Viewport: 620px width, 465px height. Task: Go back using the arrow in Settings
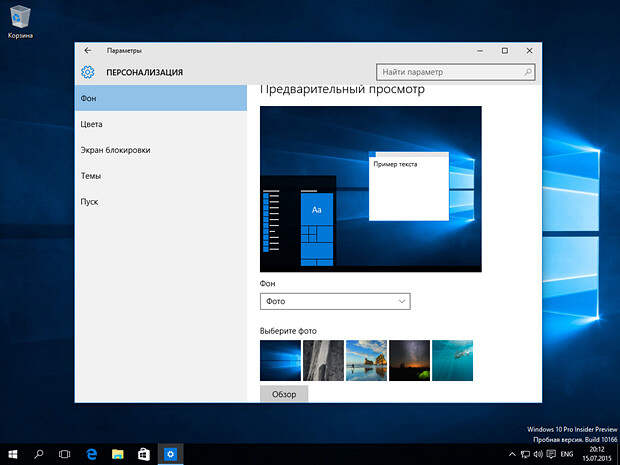(x=88, y=51)
